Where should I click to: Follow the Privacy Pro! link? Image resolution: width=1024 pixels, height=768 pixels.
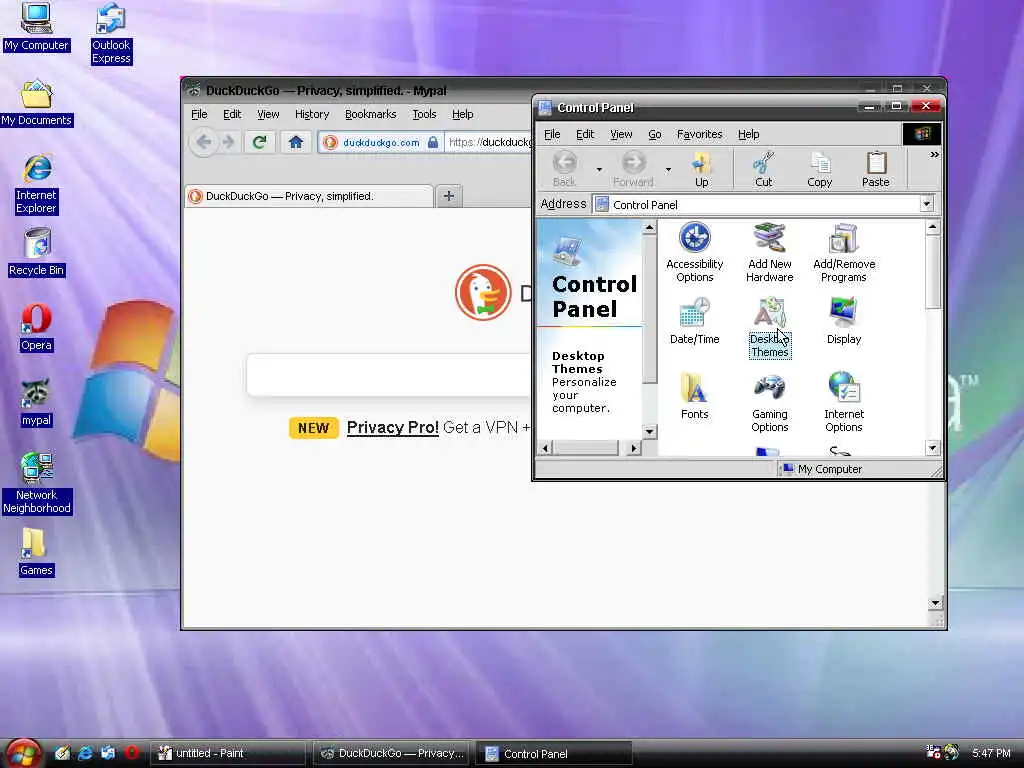(x=392, y=427)
